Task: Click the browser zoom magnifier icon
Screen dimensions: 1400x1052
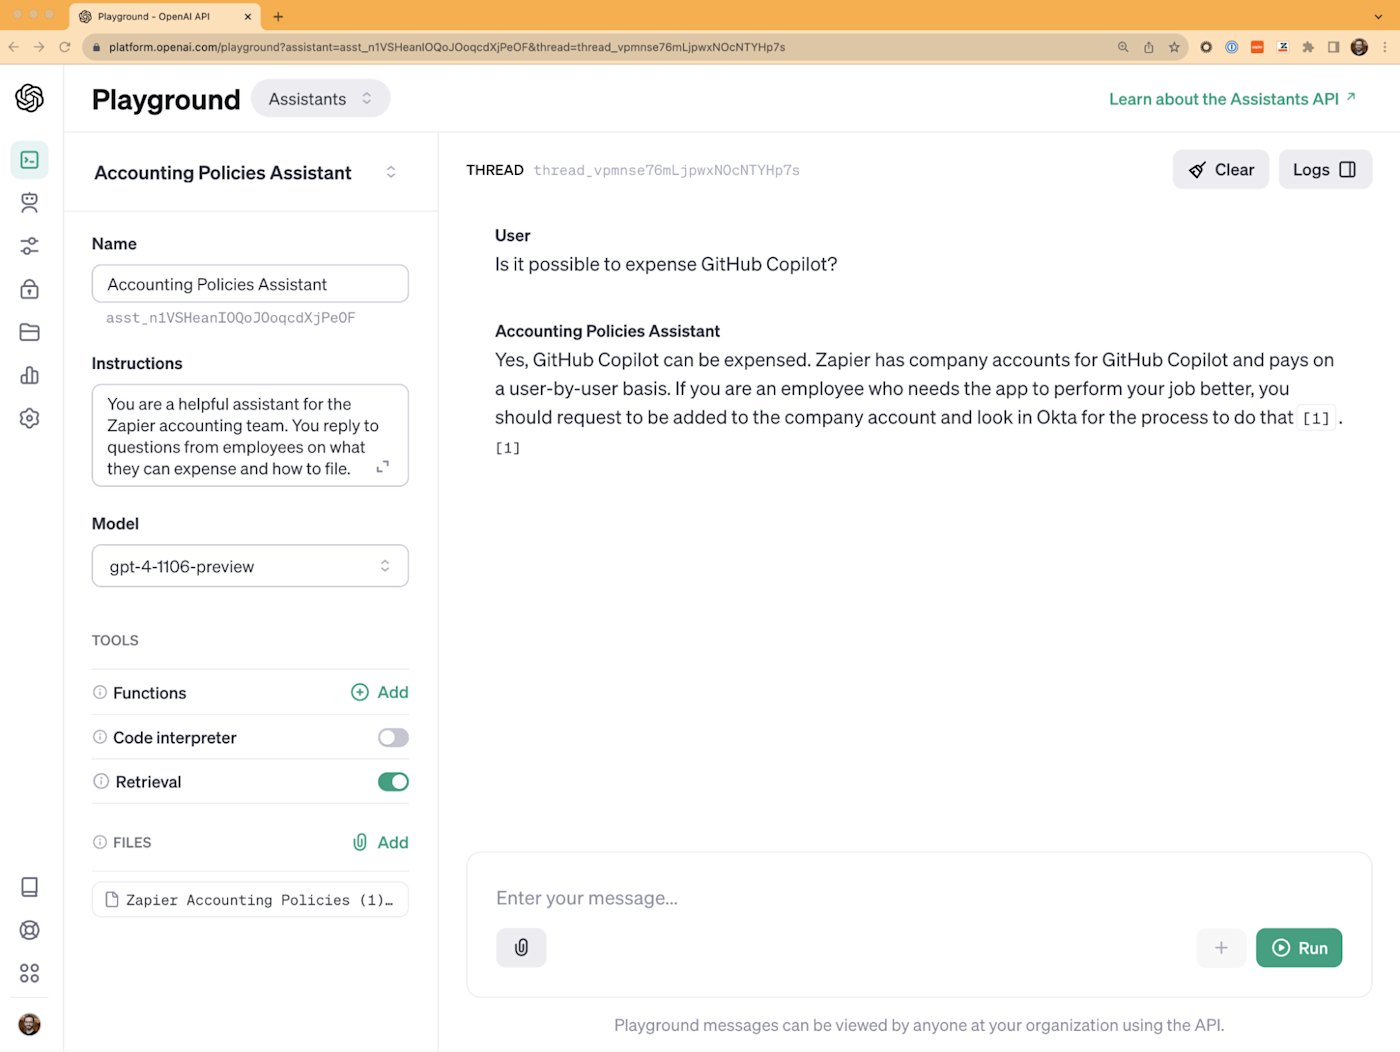Action: 1123,47
